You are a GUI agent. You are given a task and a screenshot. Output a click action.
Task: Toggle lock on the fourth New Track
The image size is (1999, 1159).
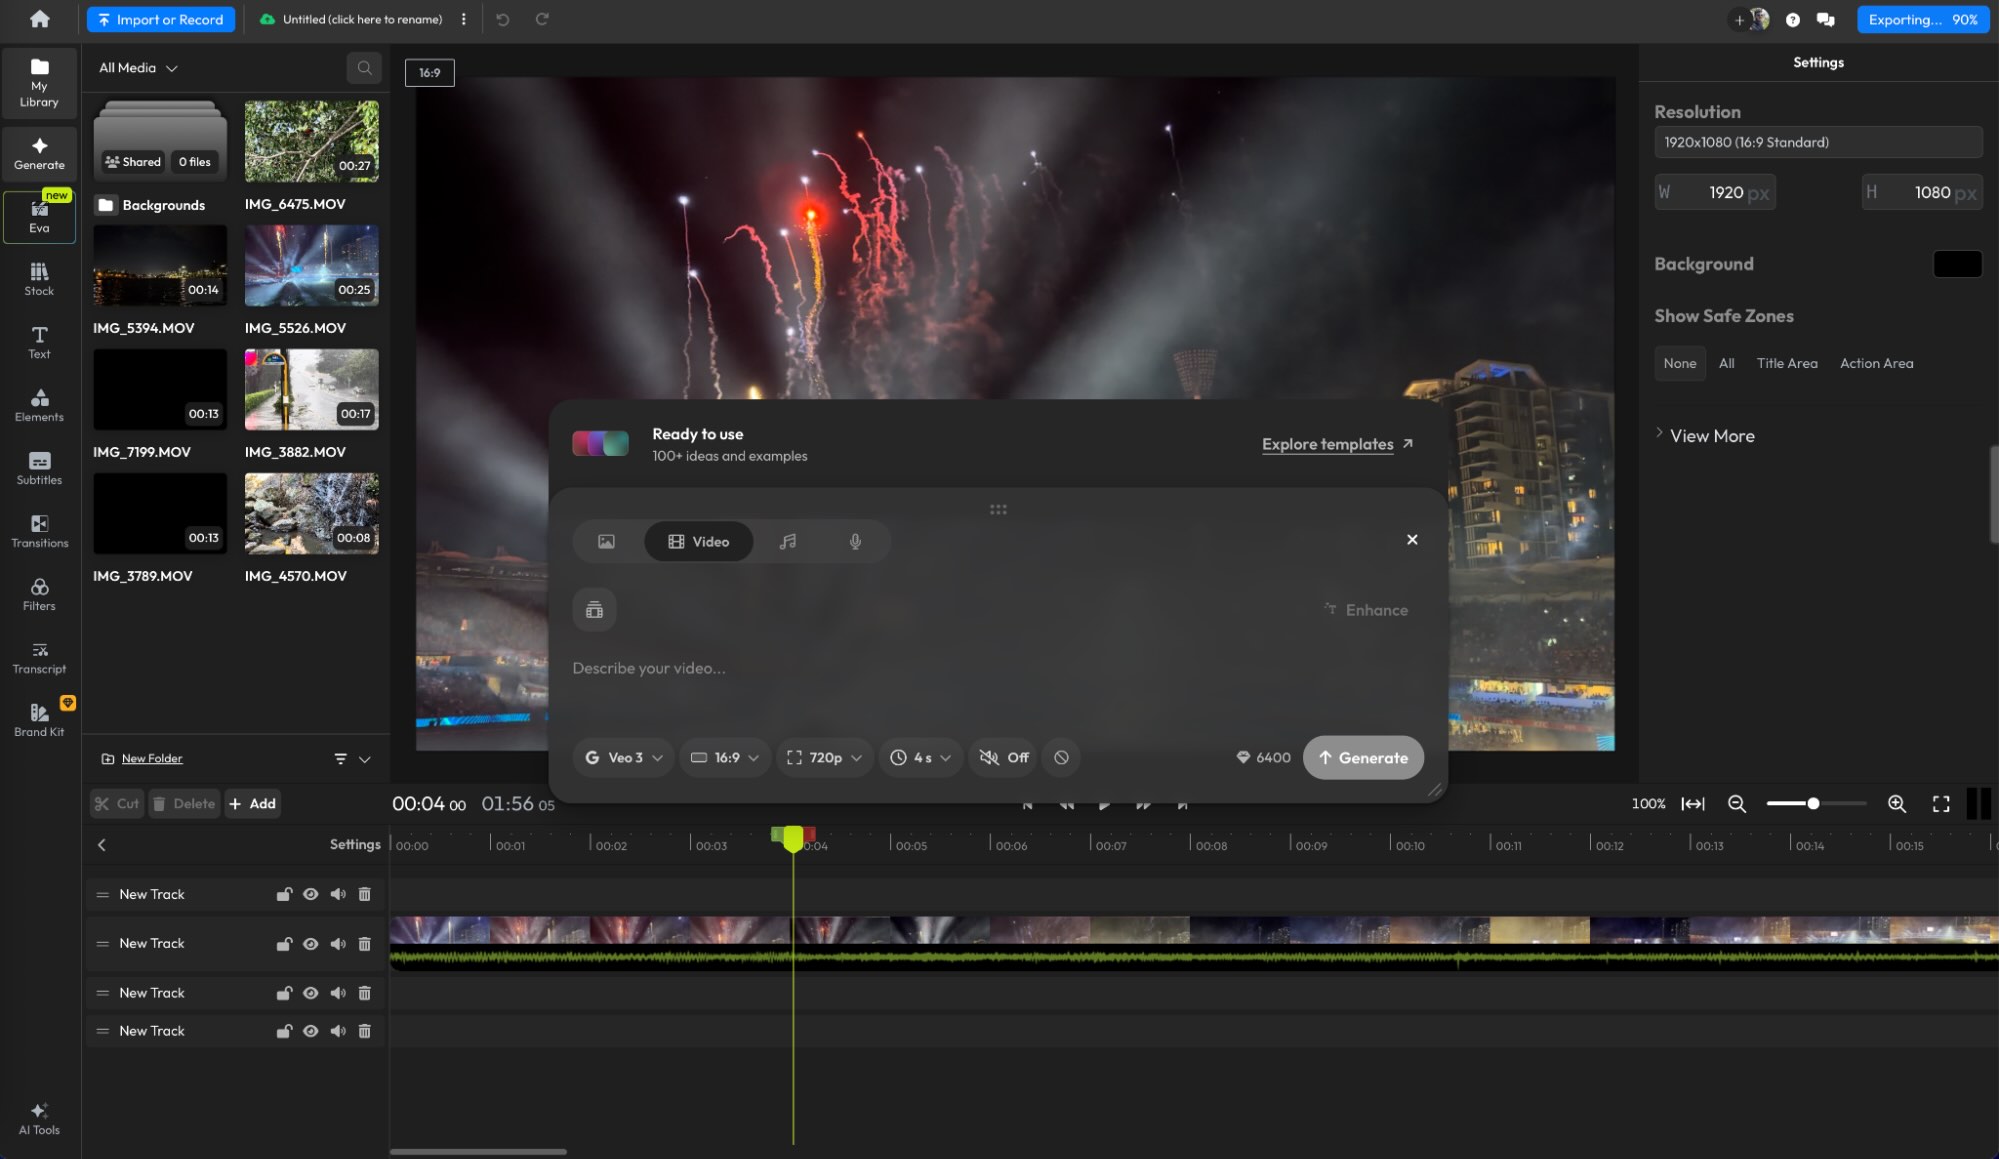(284, 1031)
